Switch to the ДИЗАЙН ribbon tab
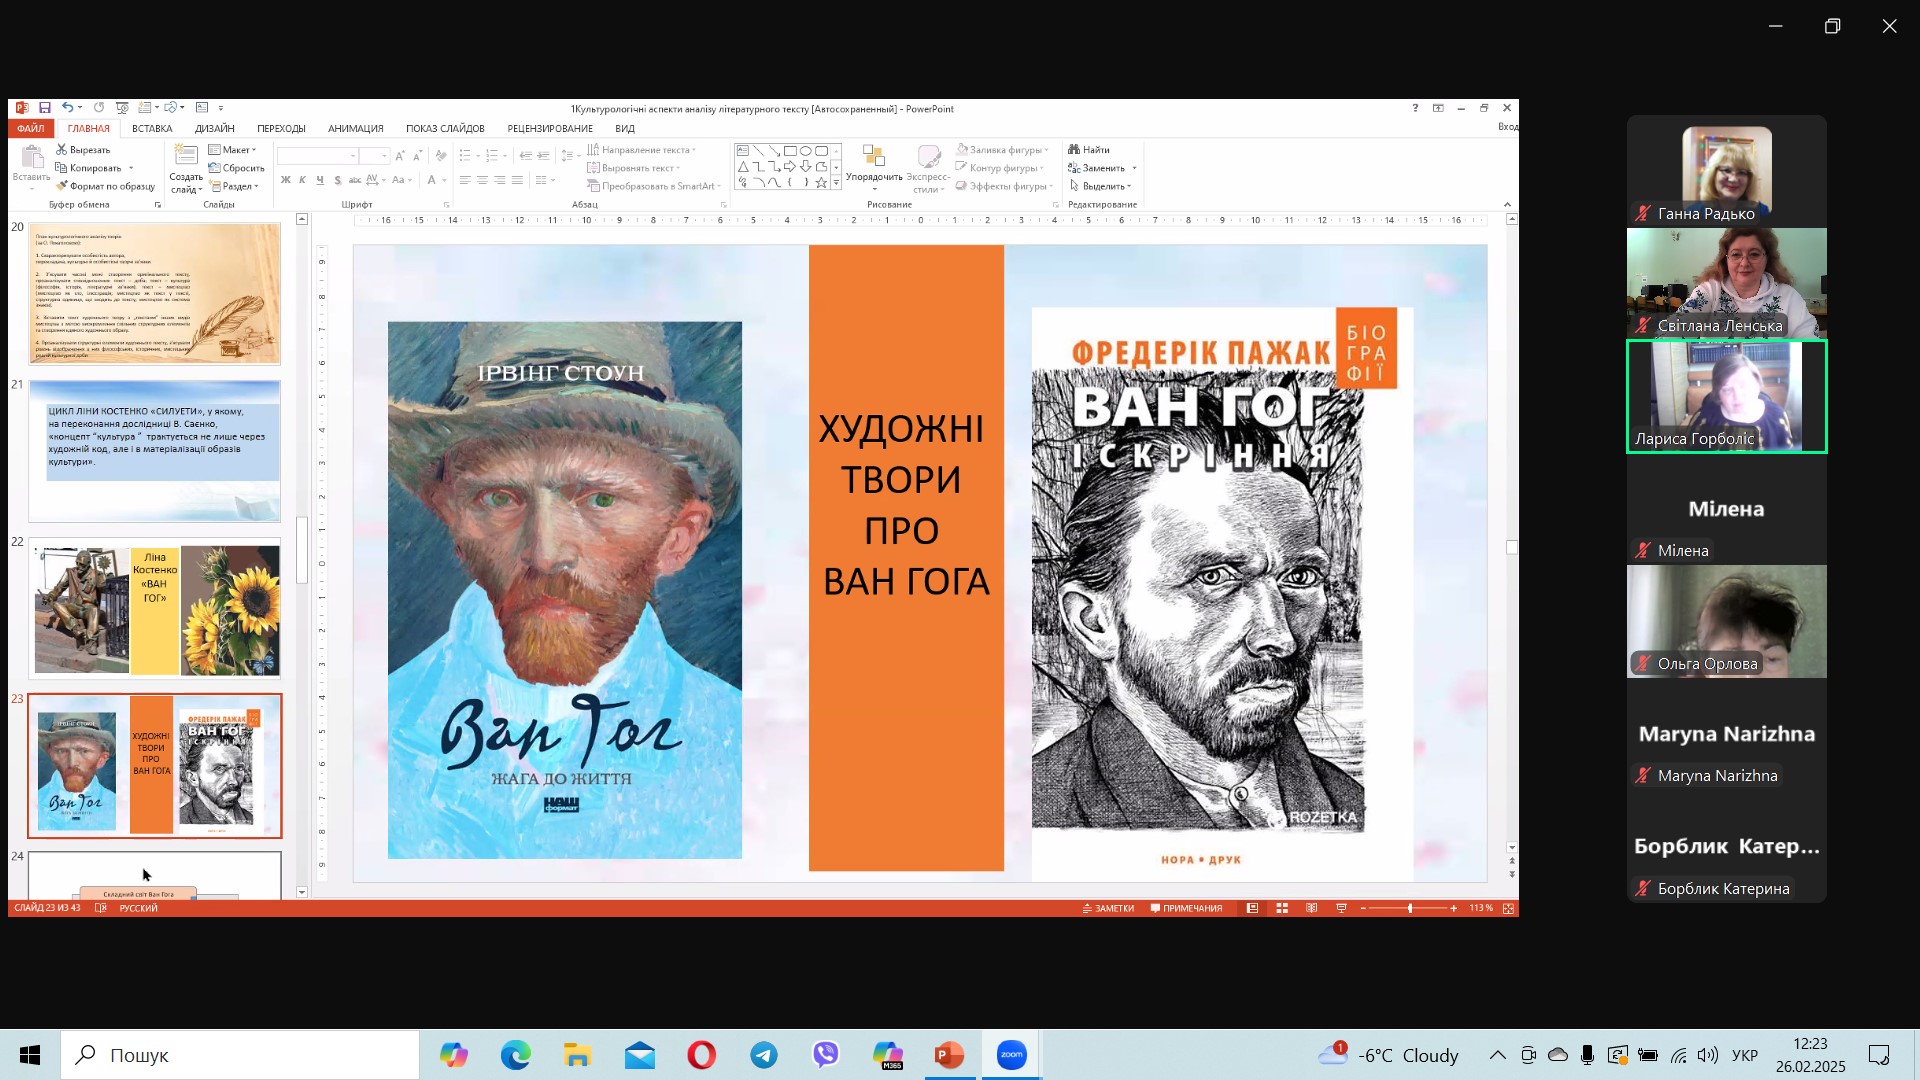The height and width of the screenshot is (1080, 1920). click(215, 128)
